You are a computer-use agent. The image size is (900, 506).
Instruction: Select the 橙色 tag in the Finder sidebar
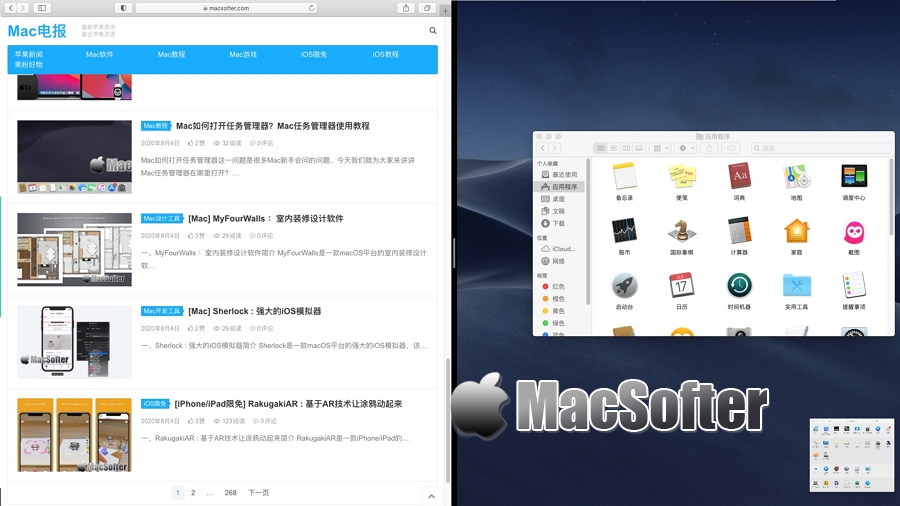tap(560, 298)
